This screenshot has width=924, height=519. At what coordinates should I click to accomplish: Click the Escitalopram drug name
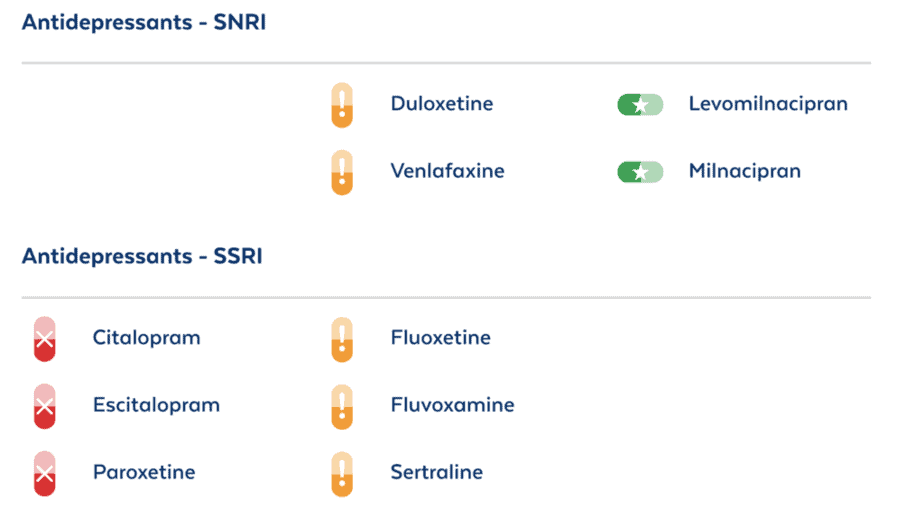coord(156,405)
